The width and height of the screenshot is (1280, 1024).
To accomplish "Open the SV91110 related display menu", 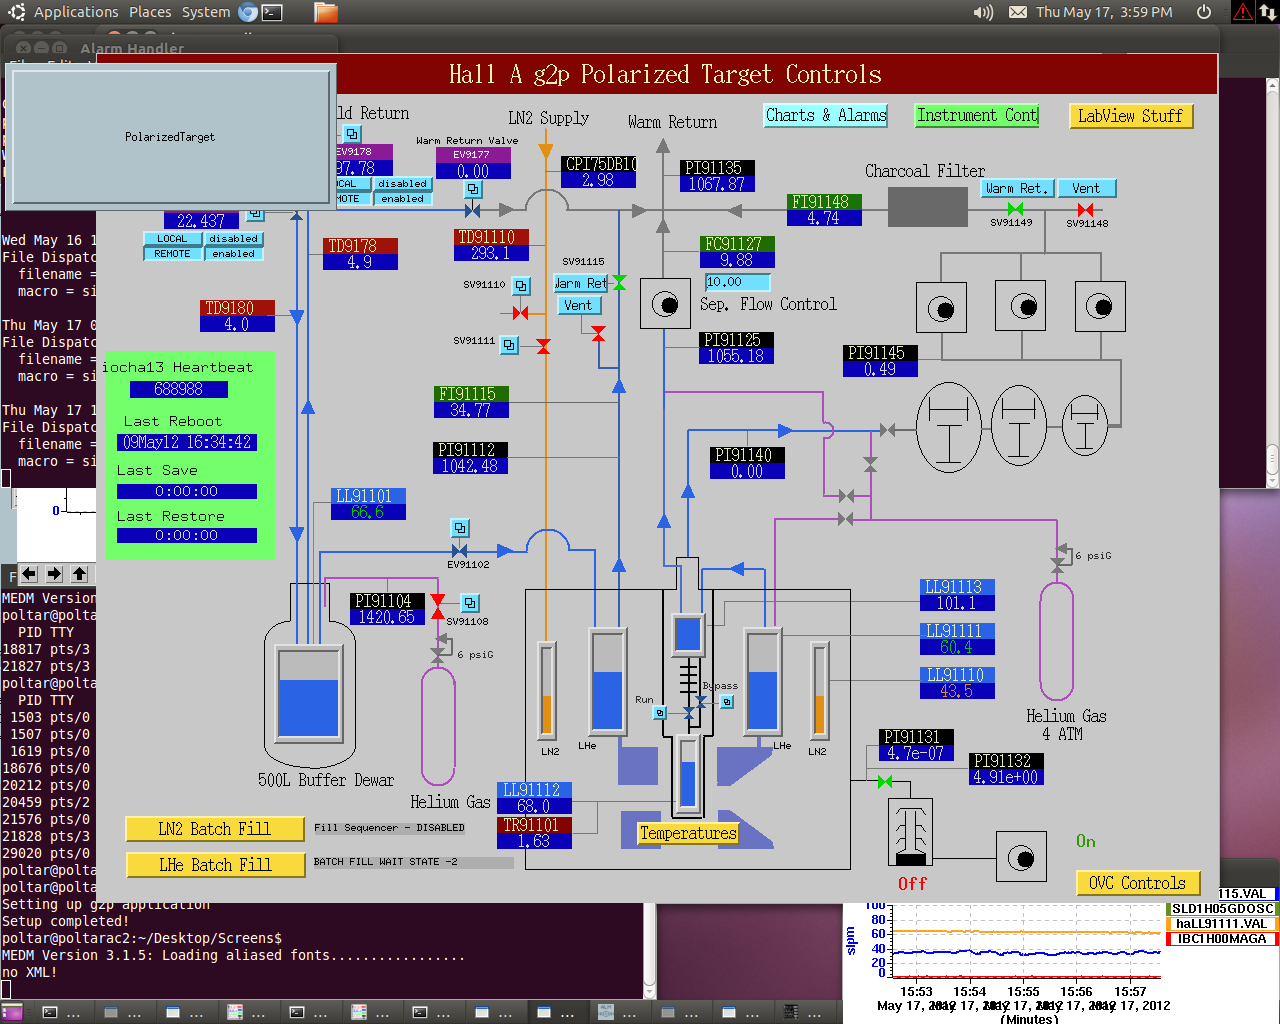I will (521, 286).
